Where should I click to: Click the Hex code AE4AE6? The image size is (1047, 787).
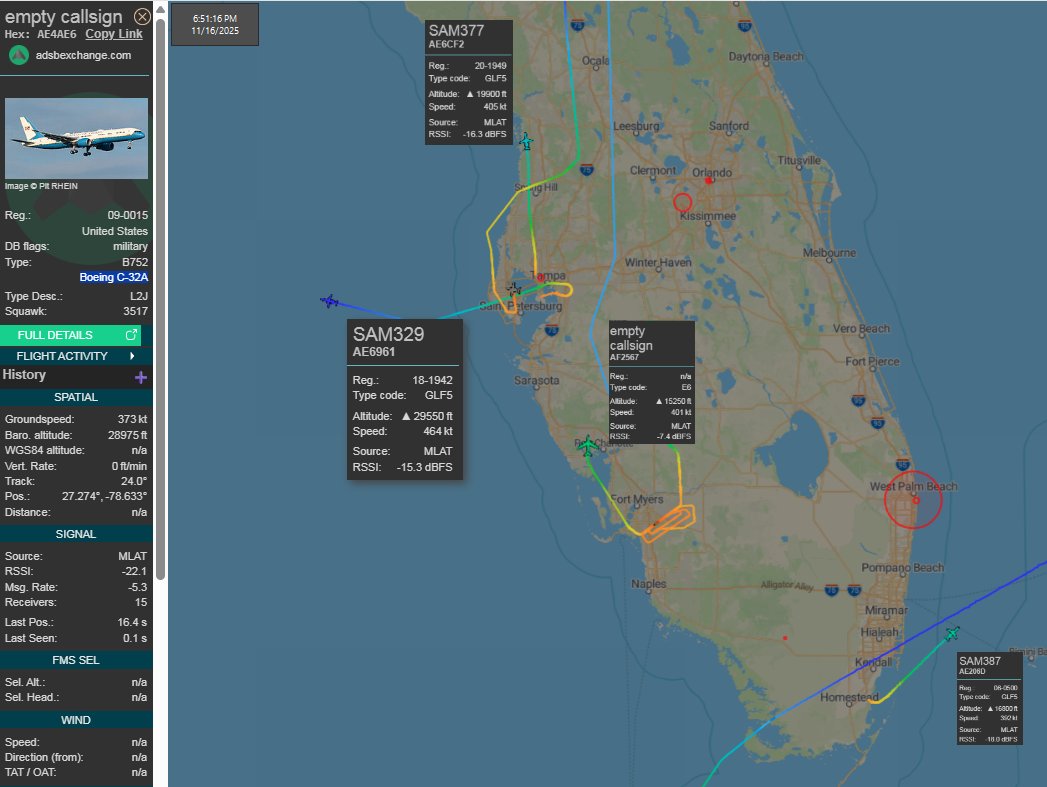tap(56, 34)
